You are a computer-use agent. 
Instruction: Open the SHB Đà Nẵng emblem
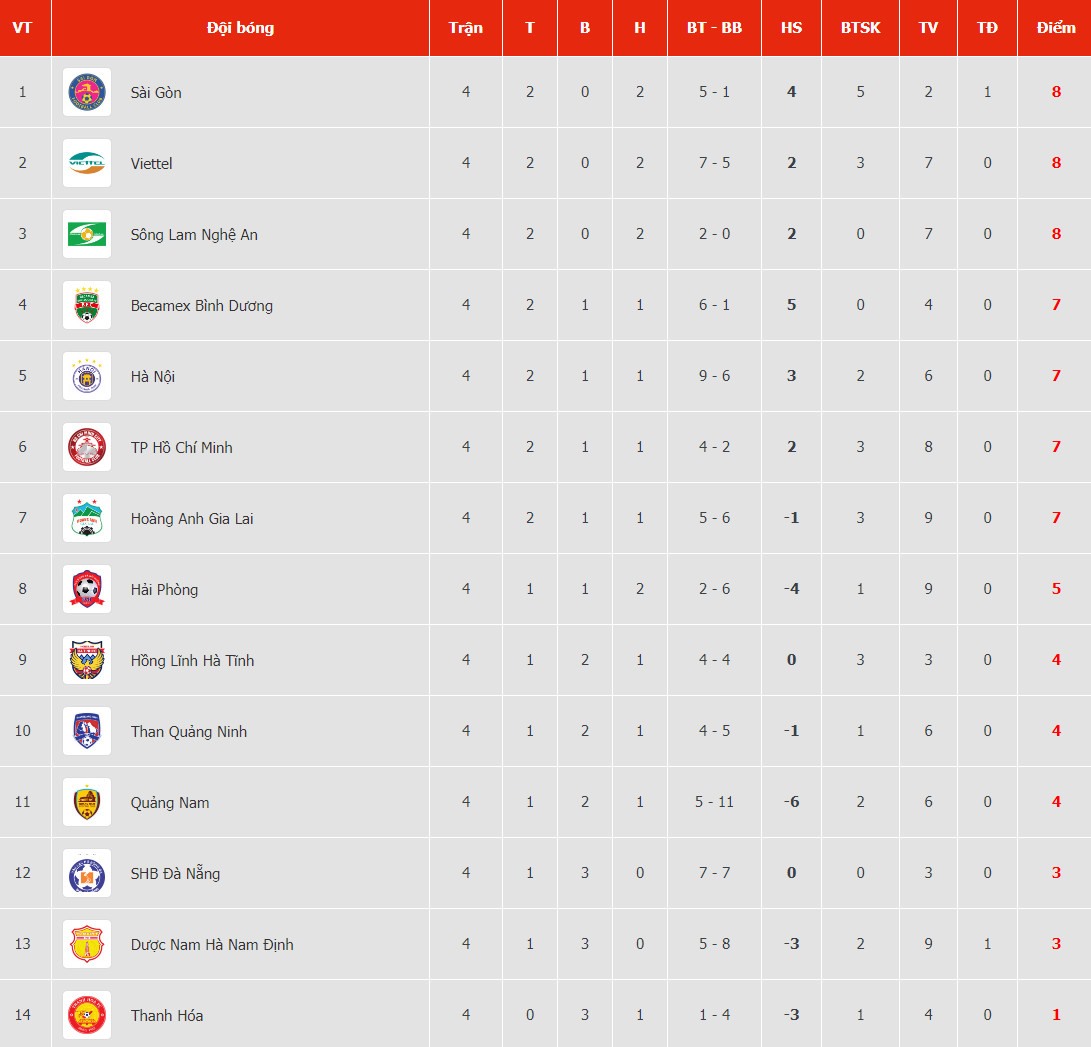tap(87, 872)
